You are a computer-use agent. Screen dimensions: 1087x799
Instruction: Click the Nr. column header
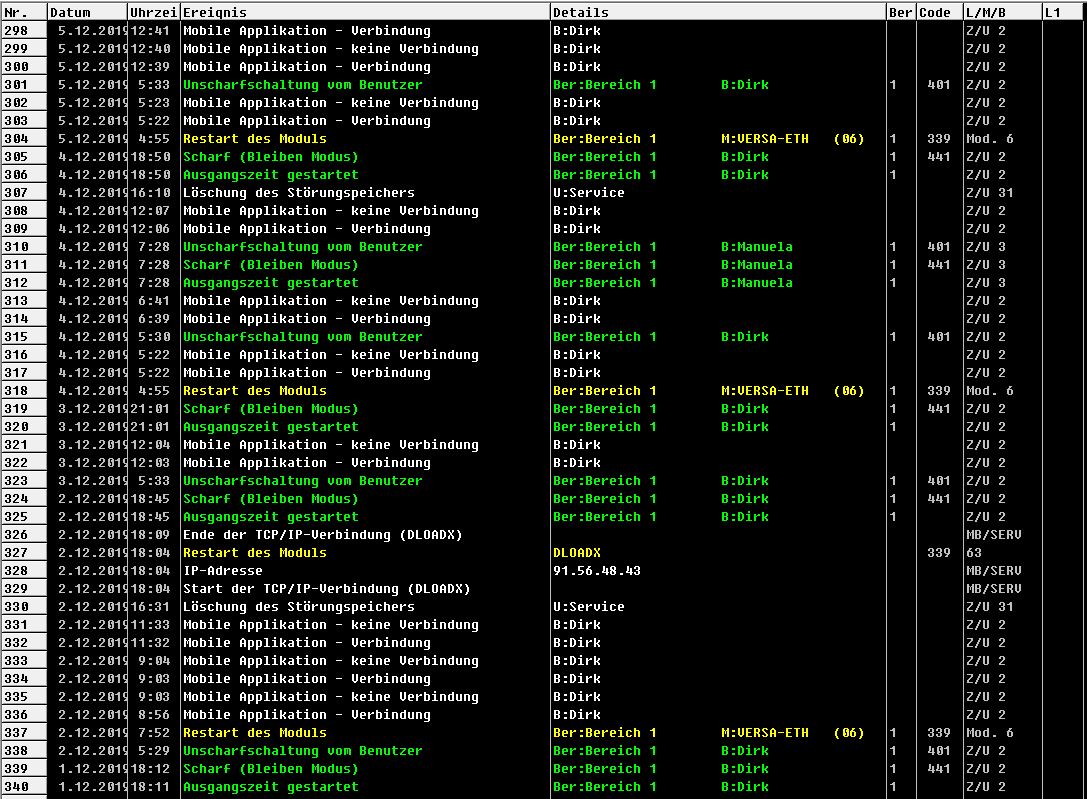coord(23,12)
